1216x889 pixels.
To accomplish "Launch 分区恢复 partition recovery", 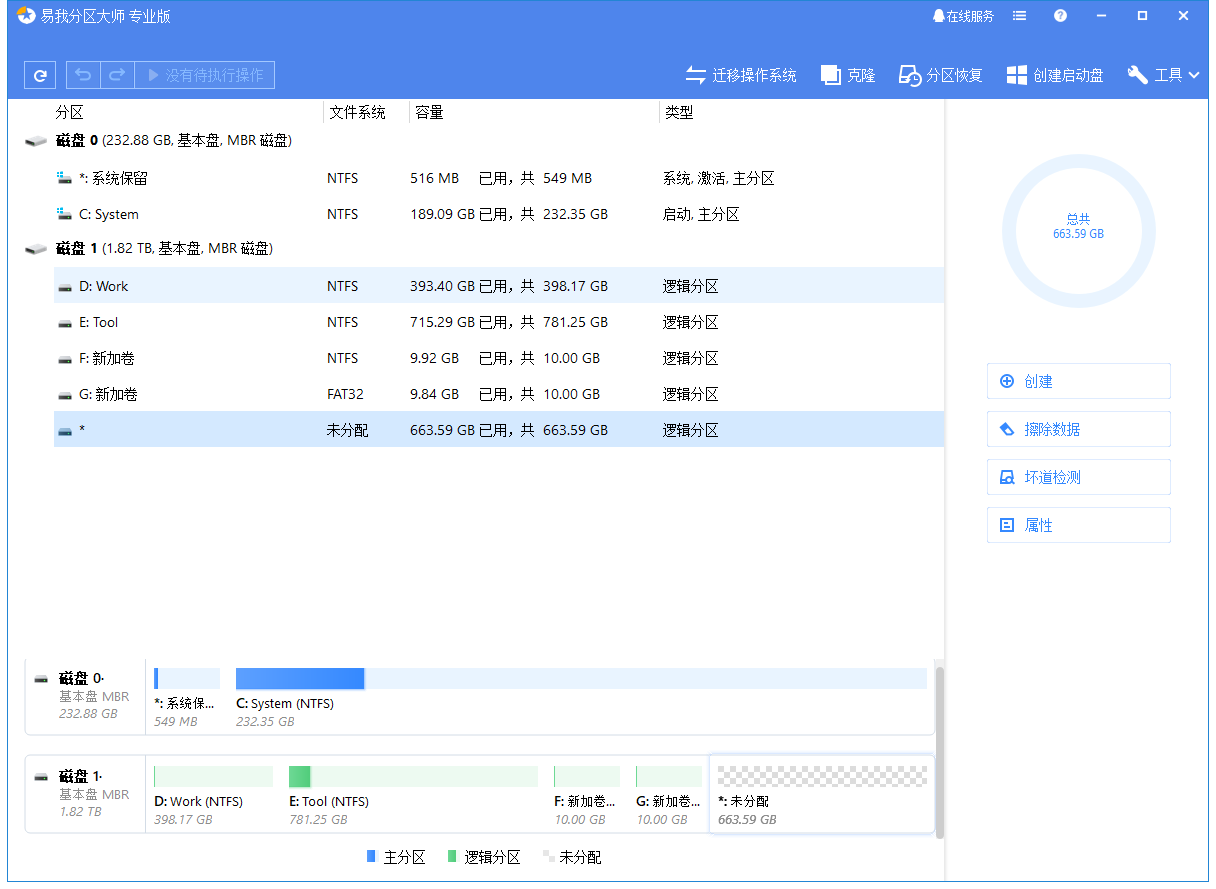I will (x=940, y=75).
